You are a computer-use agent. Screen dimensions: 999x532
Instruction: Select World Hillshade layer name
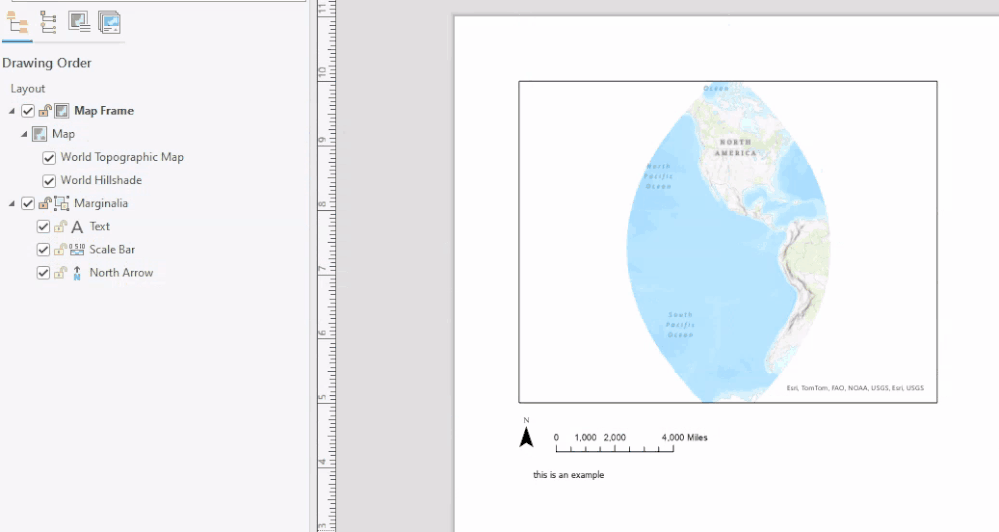(x=101, y=180)
